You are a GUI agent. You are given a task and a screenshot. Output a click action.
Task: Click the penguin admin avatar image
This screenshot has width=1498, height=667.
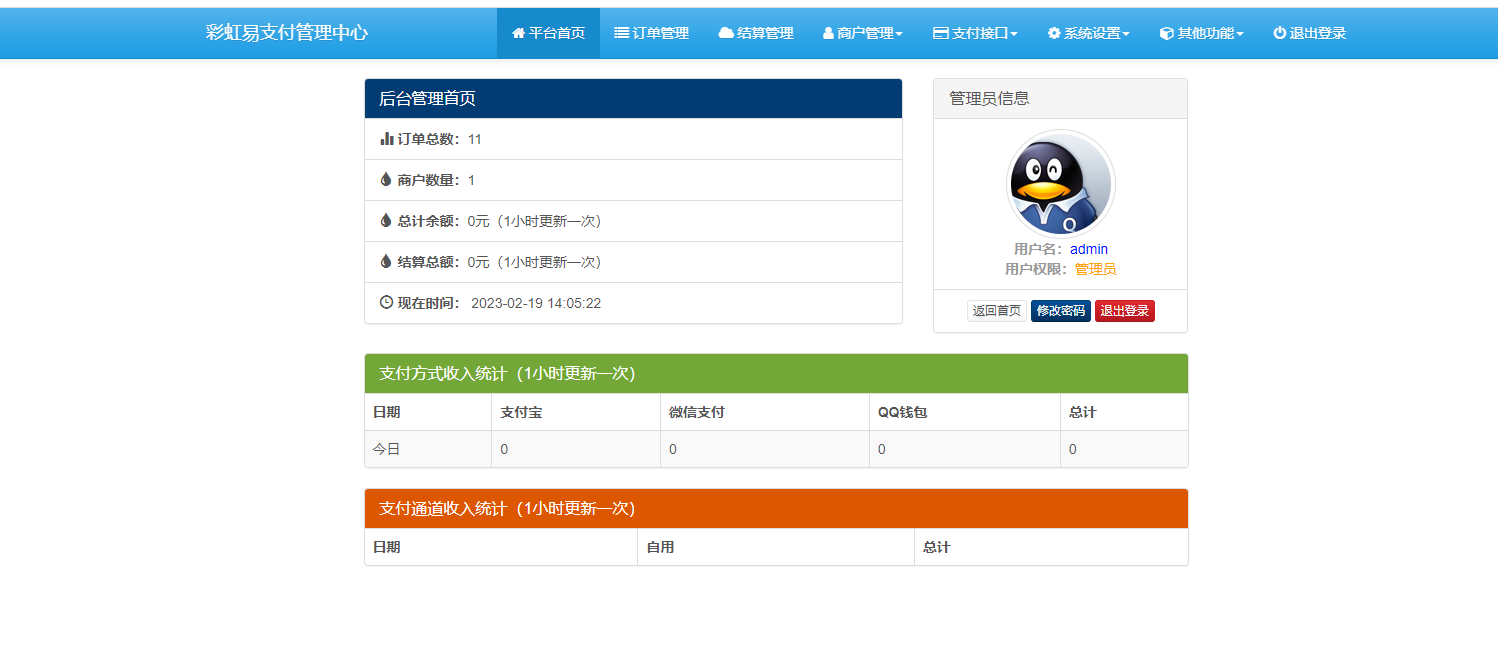tap(1060, 184)
